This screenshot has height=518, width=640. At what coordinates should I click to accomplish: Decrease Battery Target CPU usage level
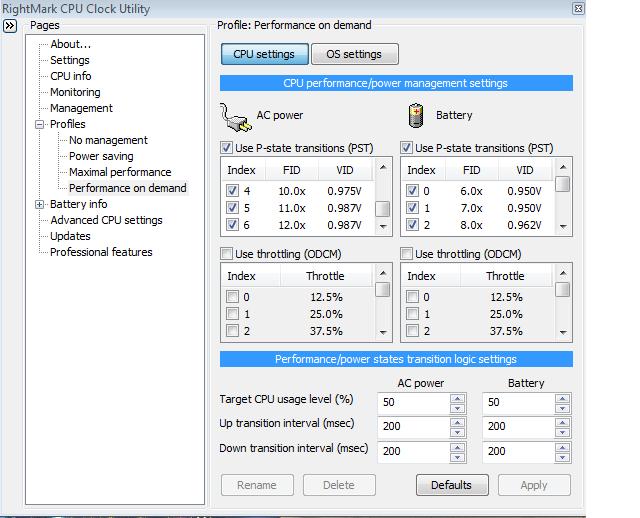click(x=562, y=408)
